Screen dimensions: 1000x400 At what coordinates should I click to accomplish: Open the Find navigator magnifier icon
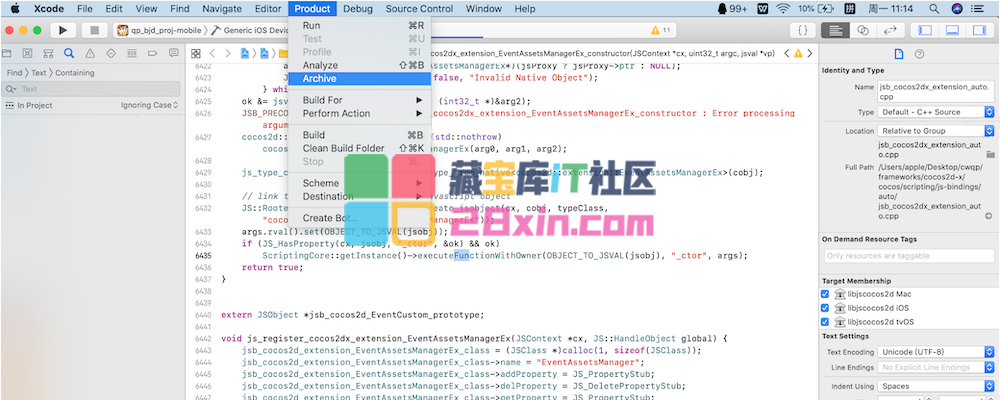(68, 52)
